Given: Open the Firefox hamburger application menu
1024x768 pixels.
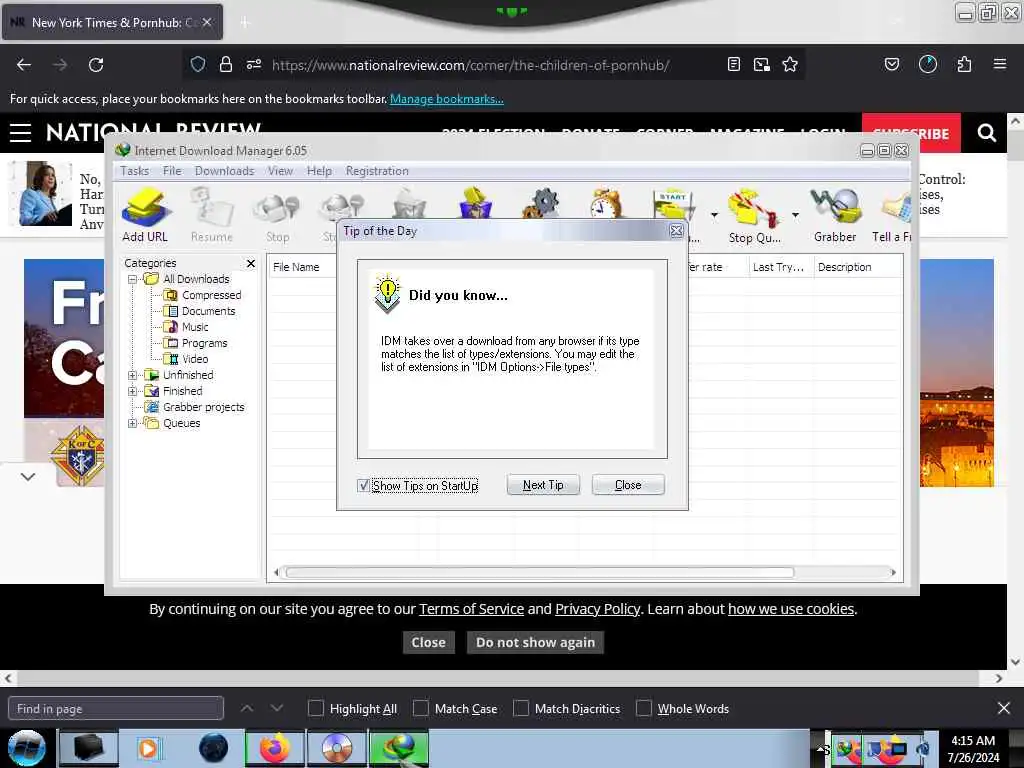Looking at the screenshot, I should point(1000,64).
